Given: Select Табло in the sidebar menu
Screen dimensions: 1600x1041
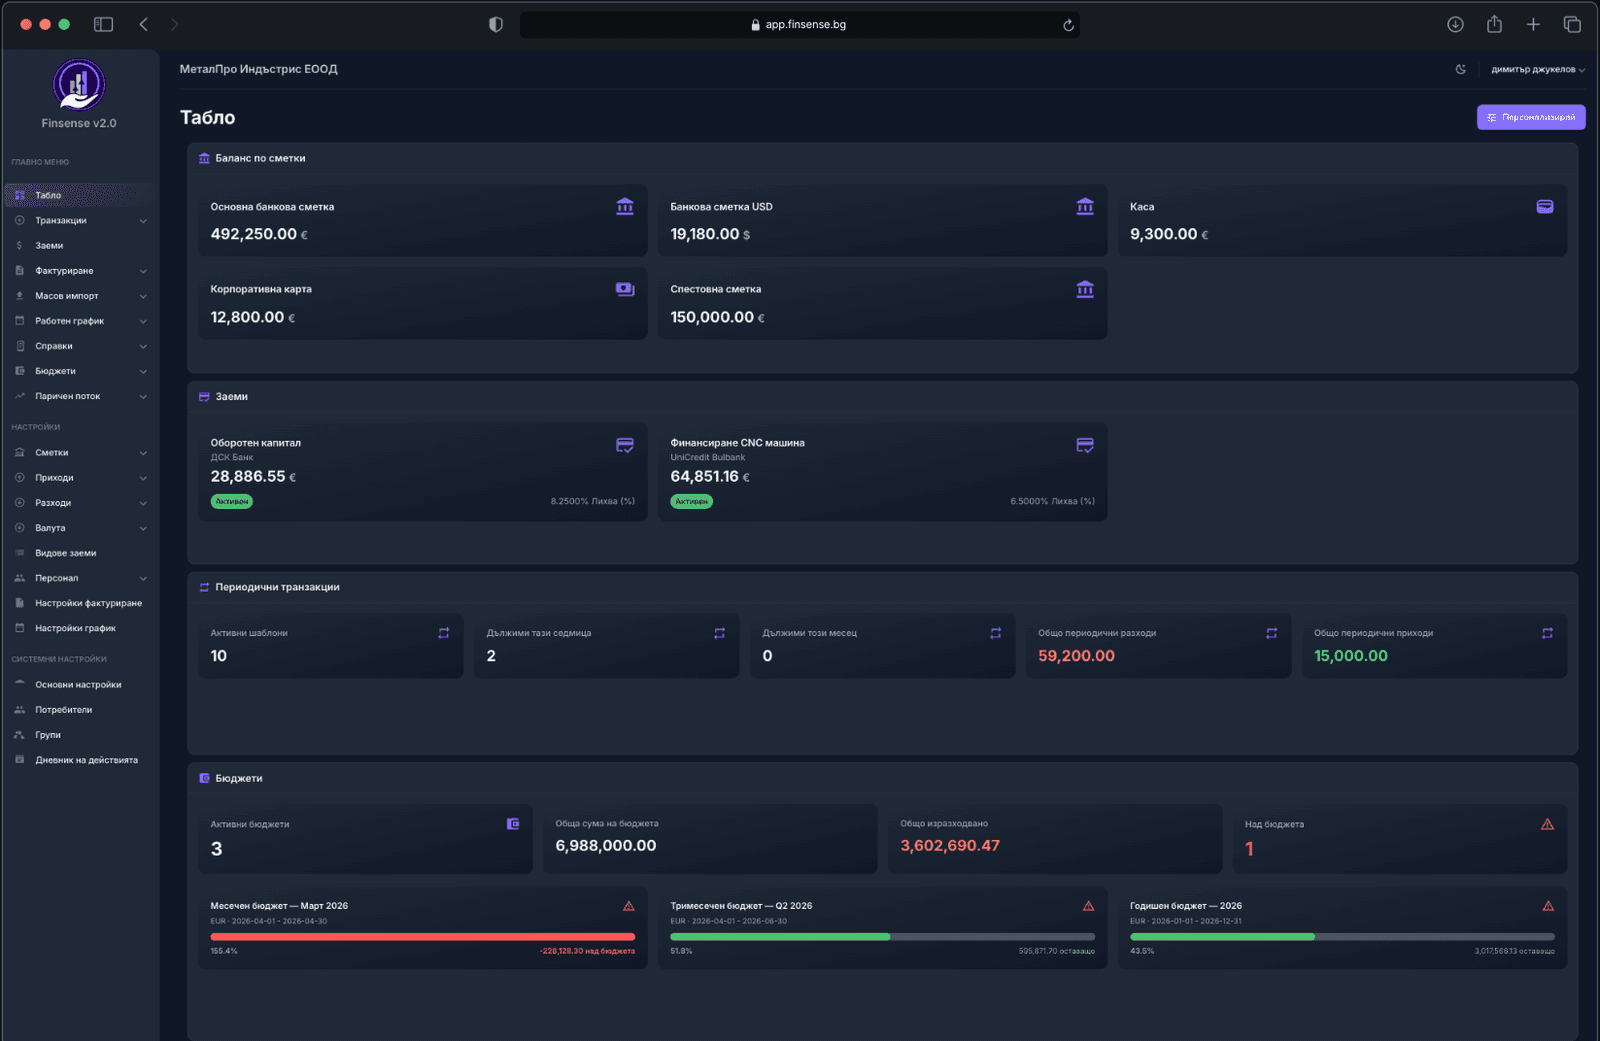Looking at the screenshot, I should (80, 195).
